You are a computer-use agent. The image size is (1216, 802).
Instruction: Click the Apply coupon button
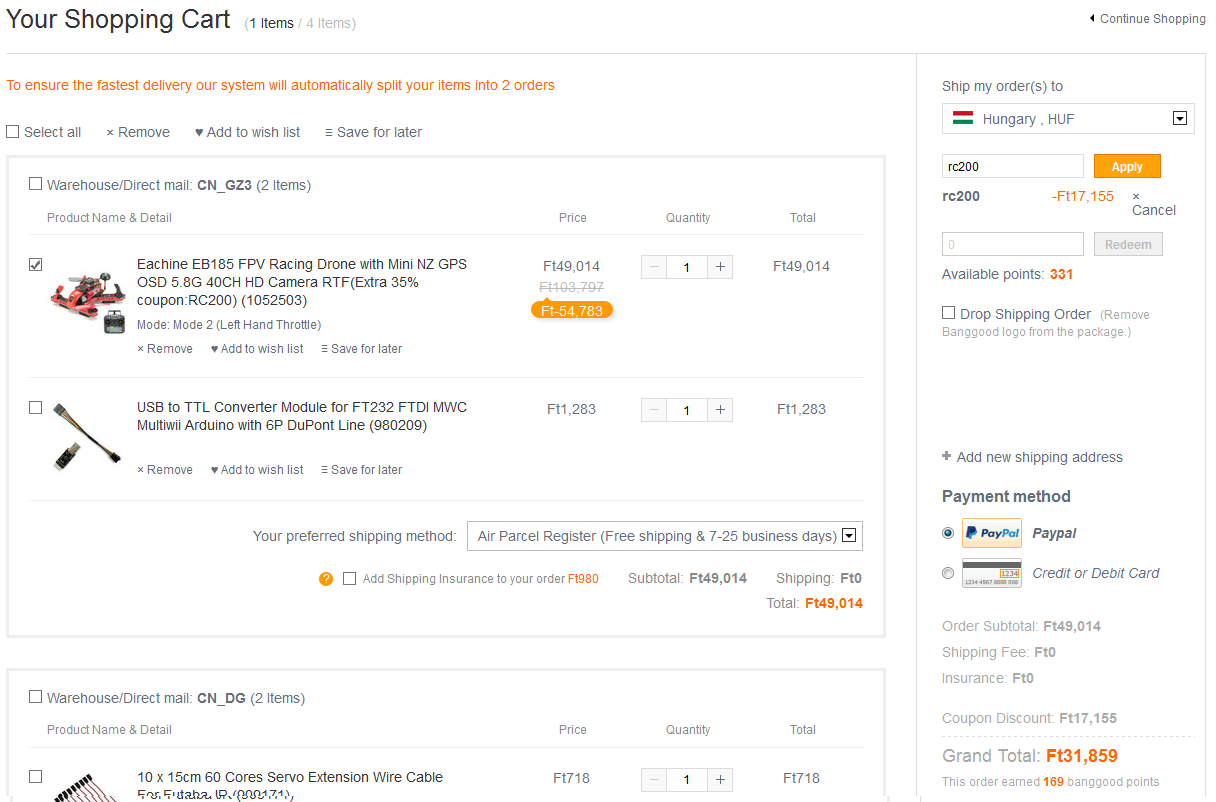[1126, 167]
